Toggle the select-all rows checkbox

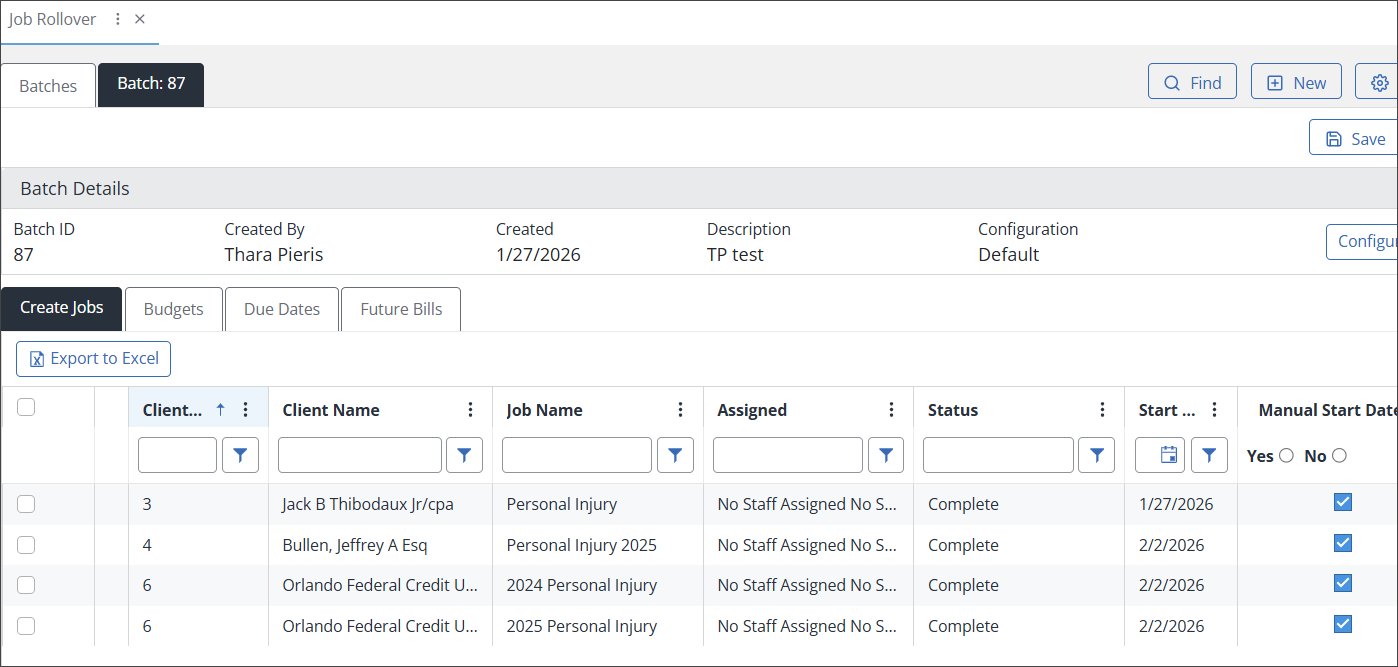coord(26,407)
